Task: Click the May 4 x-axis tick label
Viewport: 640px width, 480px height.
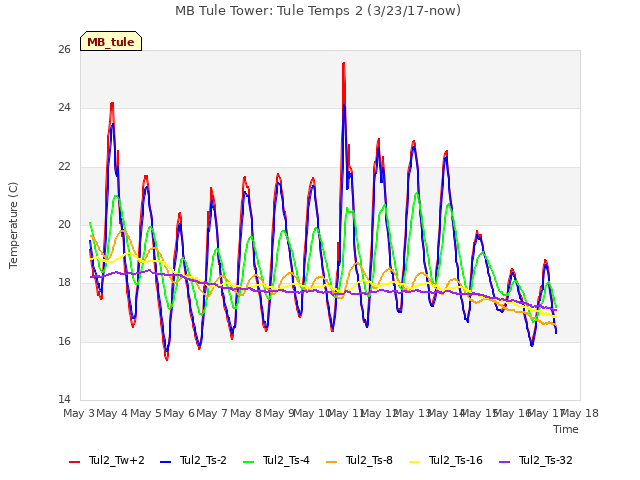Action: (x=112, y=413)
